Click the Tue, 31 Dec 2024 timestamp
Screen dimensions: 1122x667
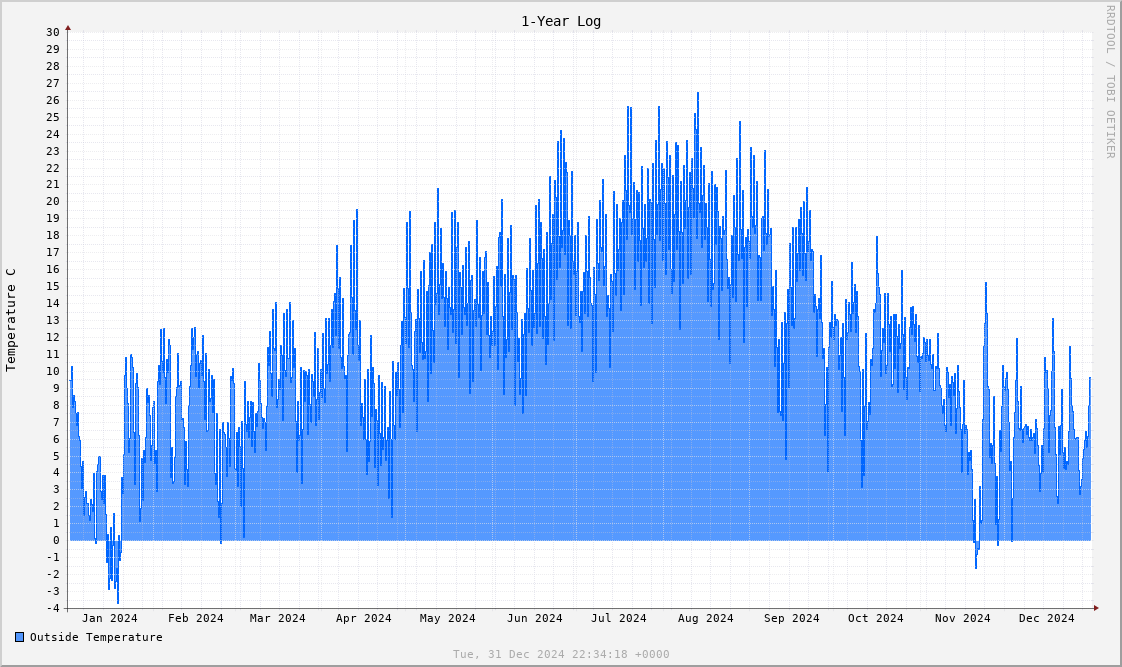tap(561, 654)
